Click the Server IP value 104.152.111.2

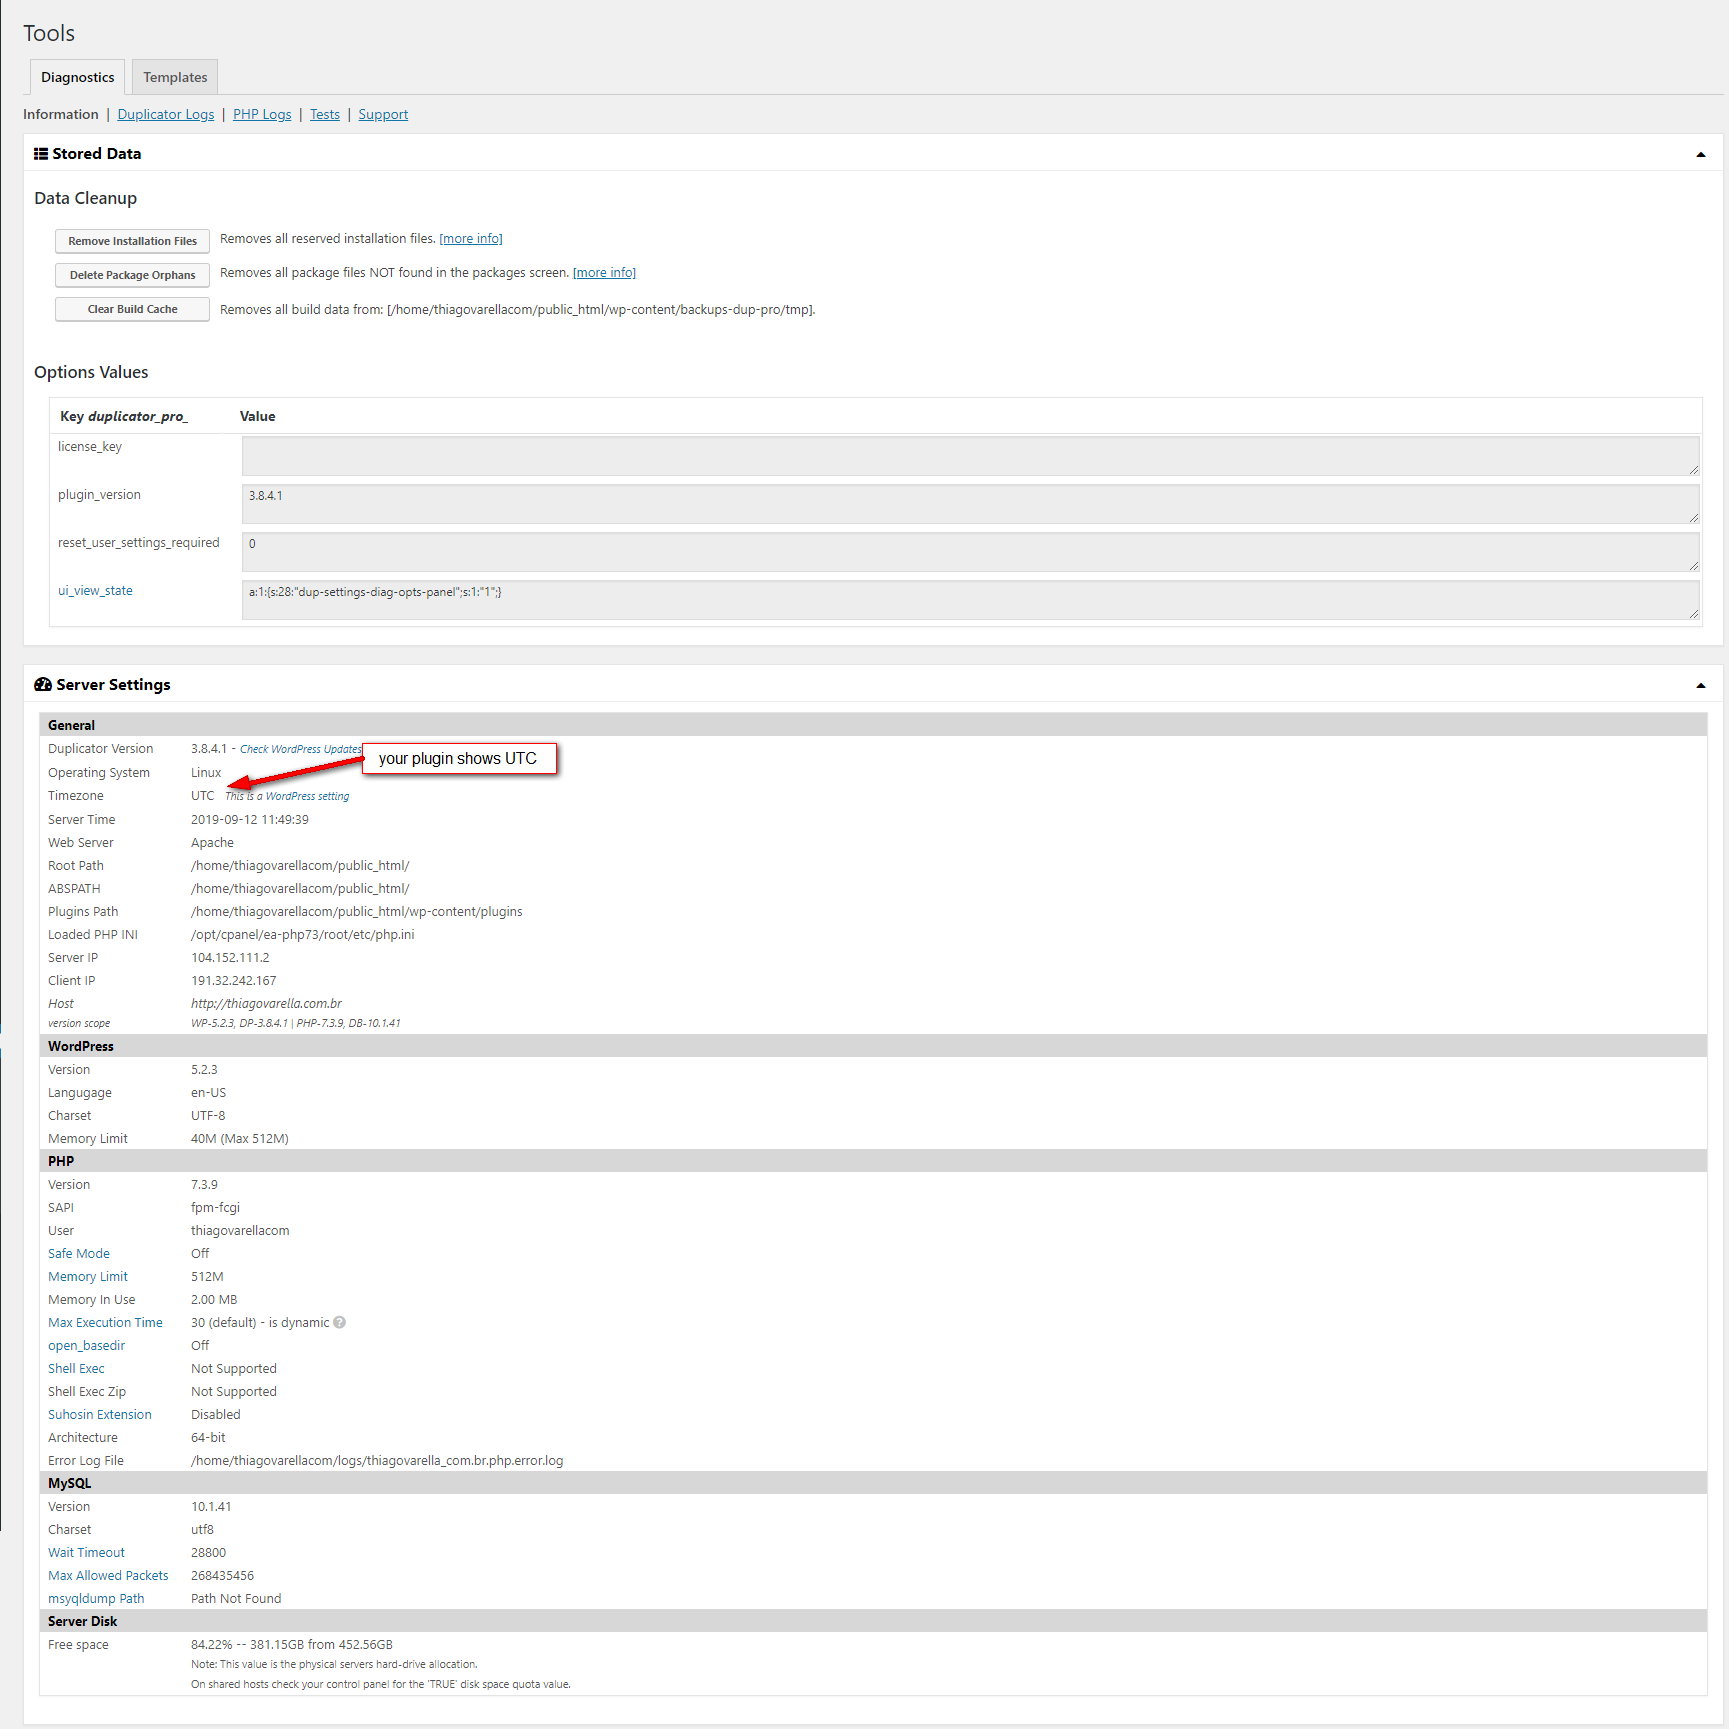click(x=230, y=958)
